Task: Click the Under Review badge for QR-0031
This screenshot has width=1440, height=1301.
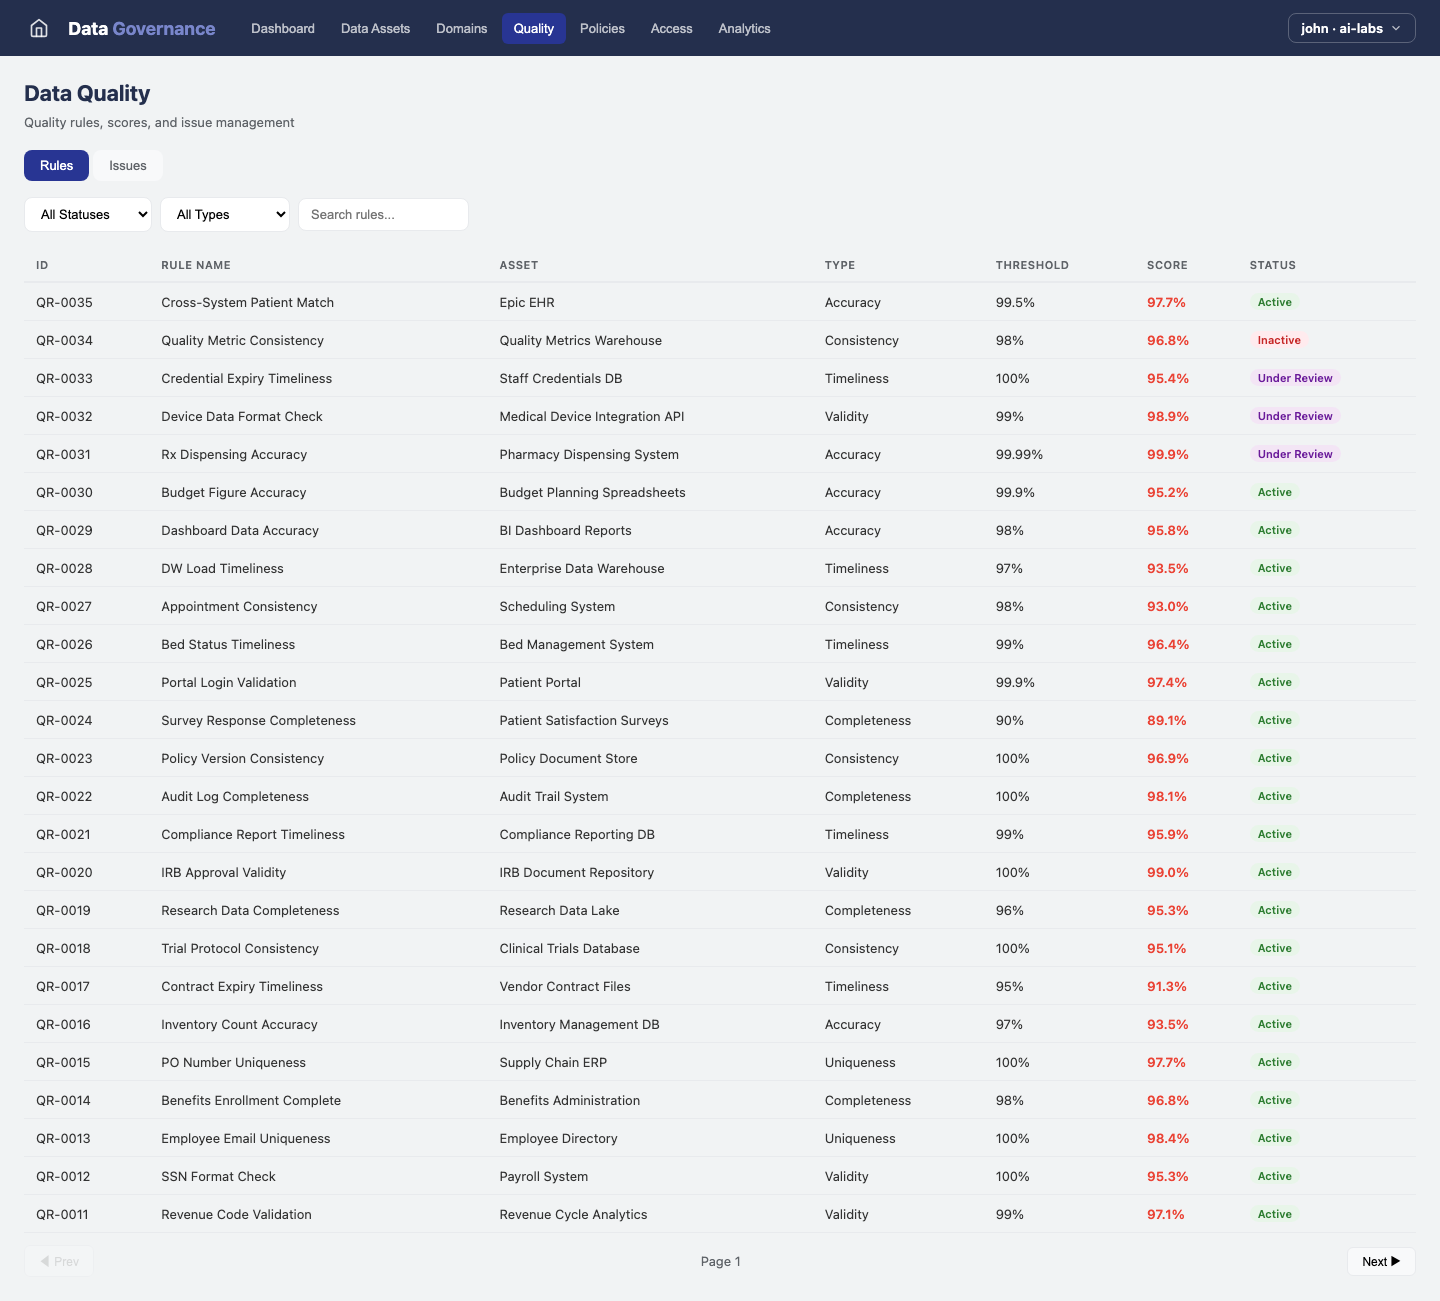Action: pyautogui.click(x=1295, y=454)
